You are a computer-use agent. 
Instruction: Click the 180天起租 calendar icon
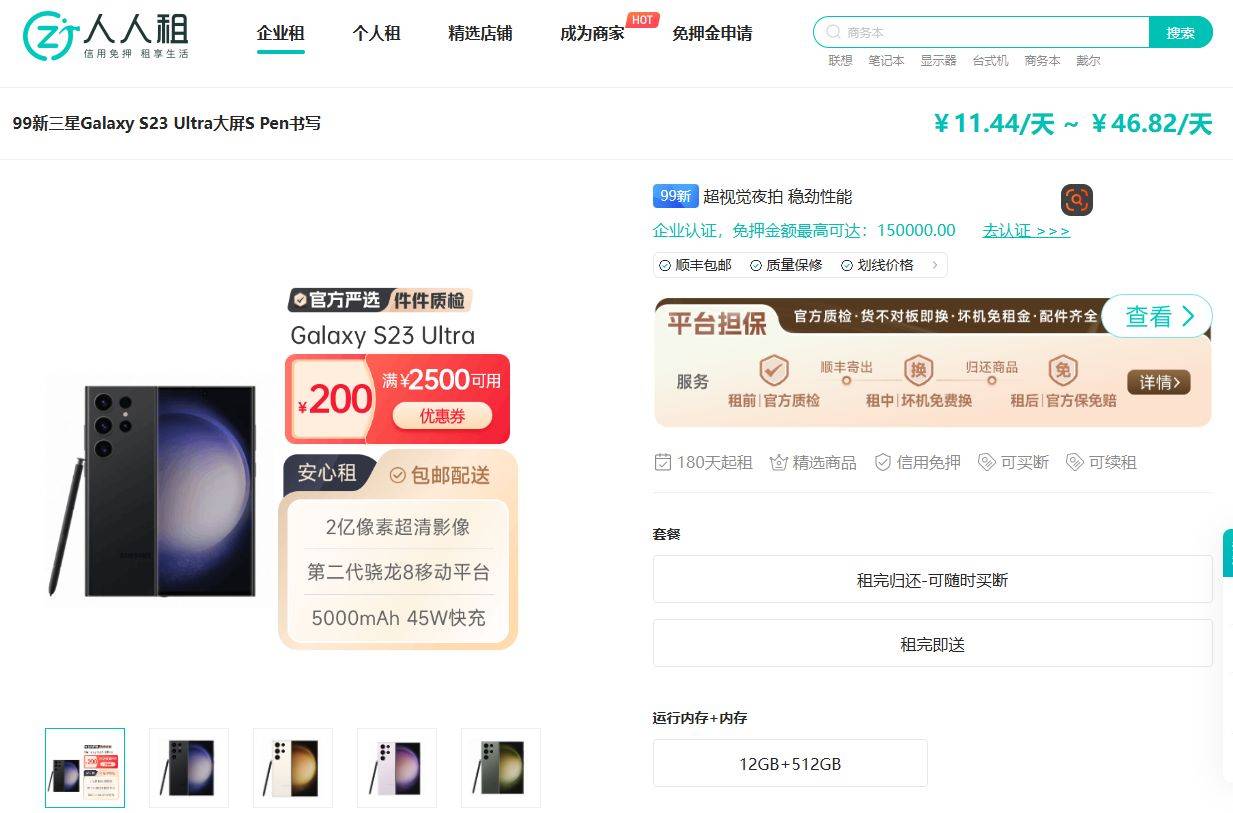662,462
